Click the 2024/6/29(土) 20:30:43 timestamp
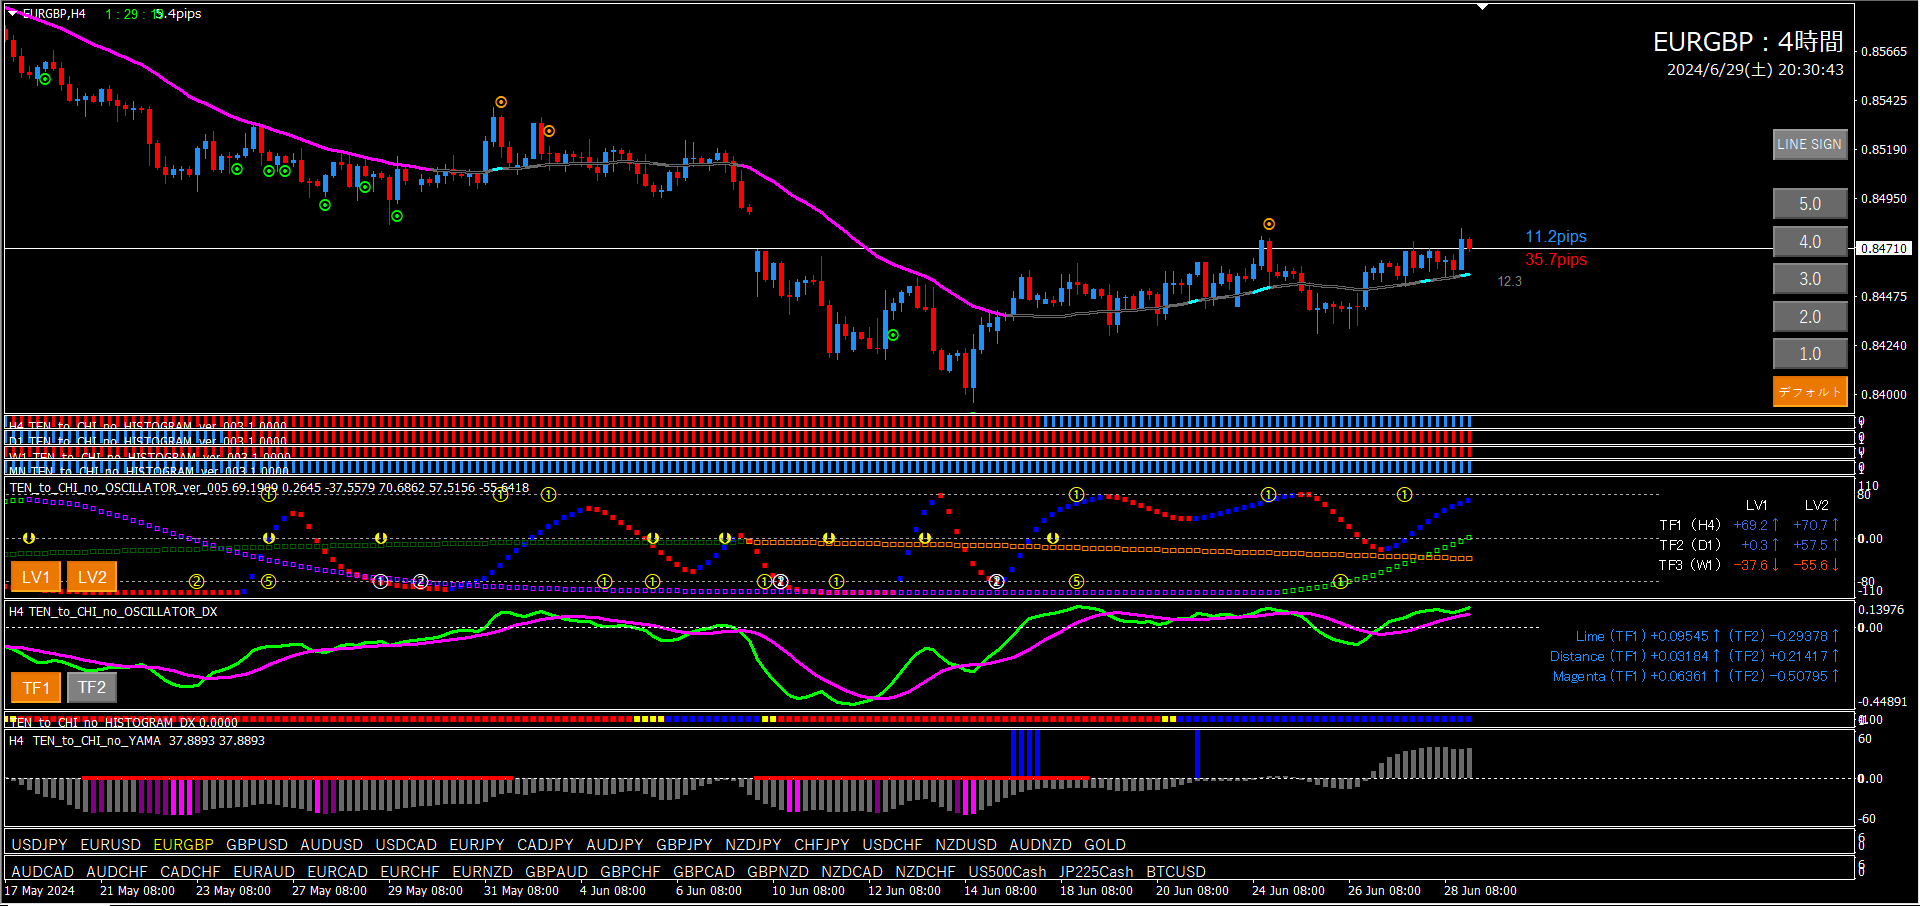 (1755, 70)
